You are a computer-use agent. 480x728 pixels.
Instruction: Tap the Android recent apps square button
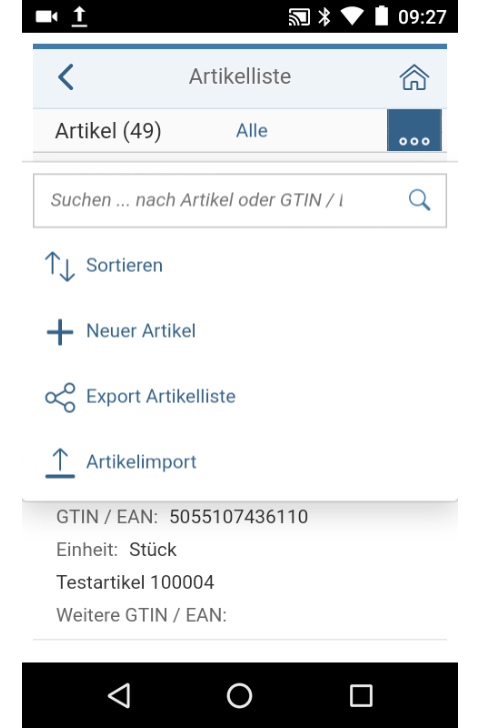(361, 696)
